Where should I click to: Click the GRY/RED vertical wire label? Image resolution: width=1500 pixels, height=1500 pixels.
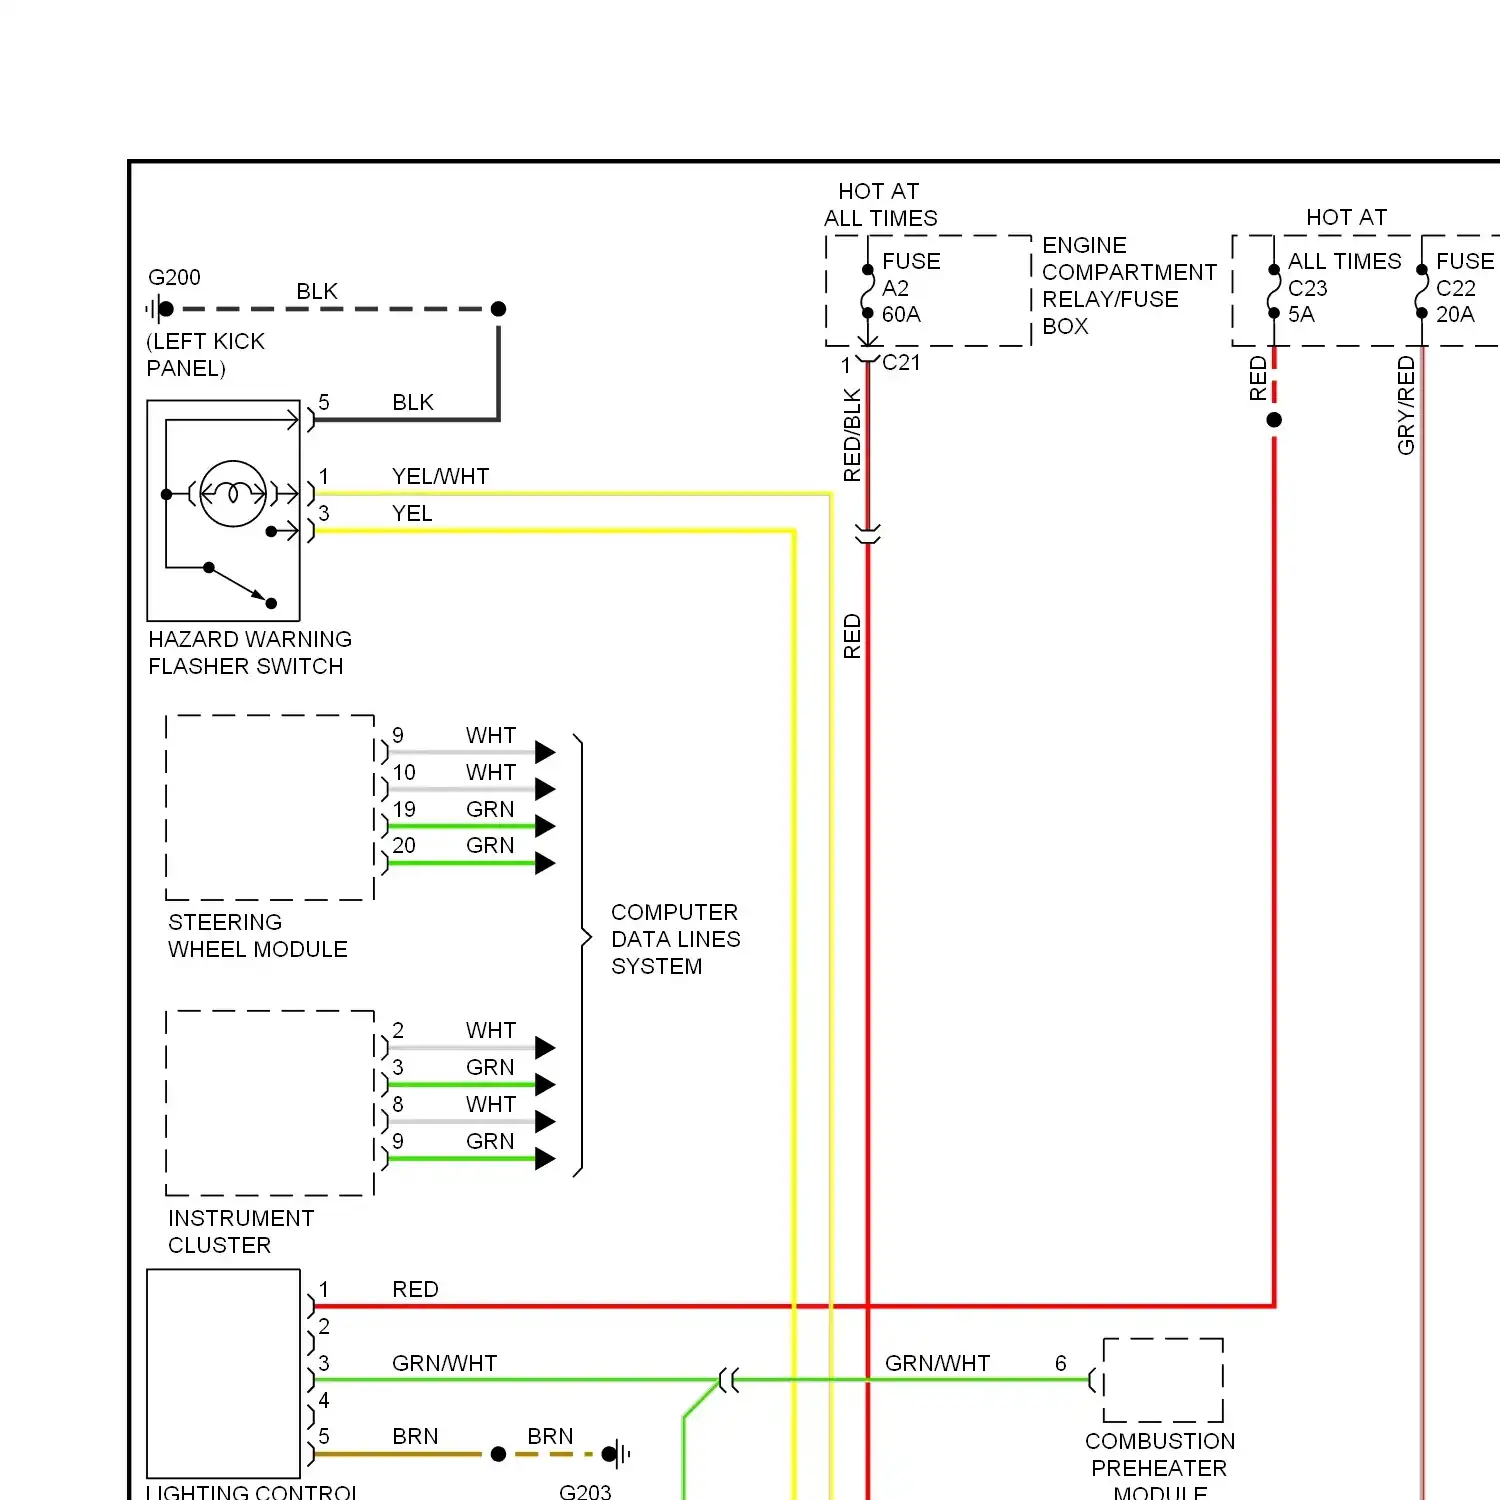(x=1406, y=405)
